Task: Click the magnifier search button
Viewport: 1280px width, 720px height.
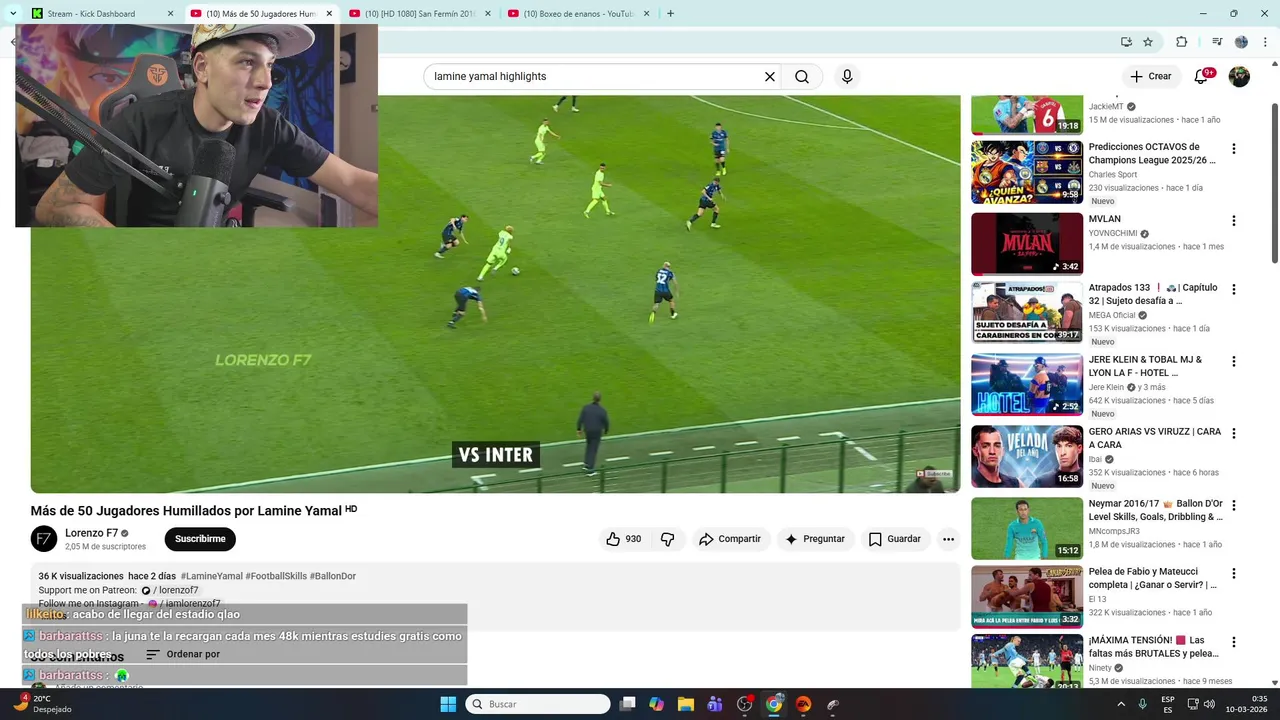Action: pyautogui.click(x=802, y=76)
